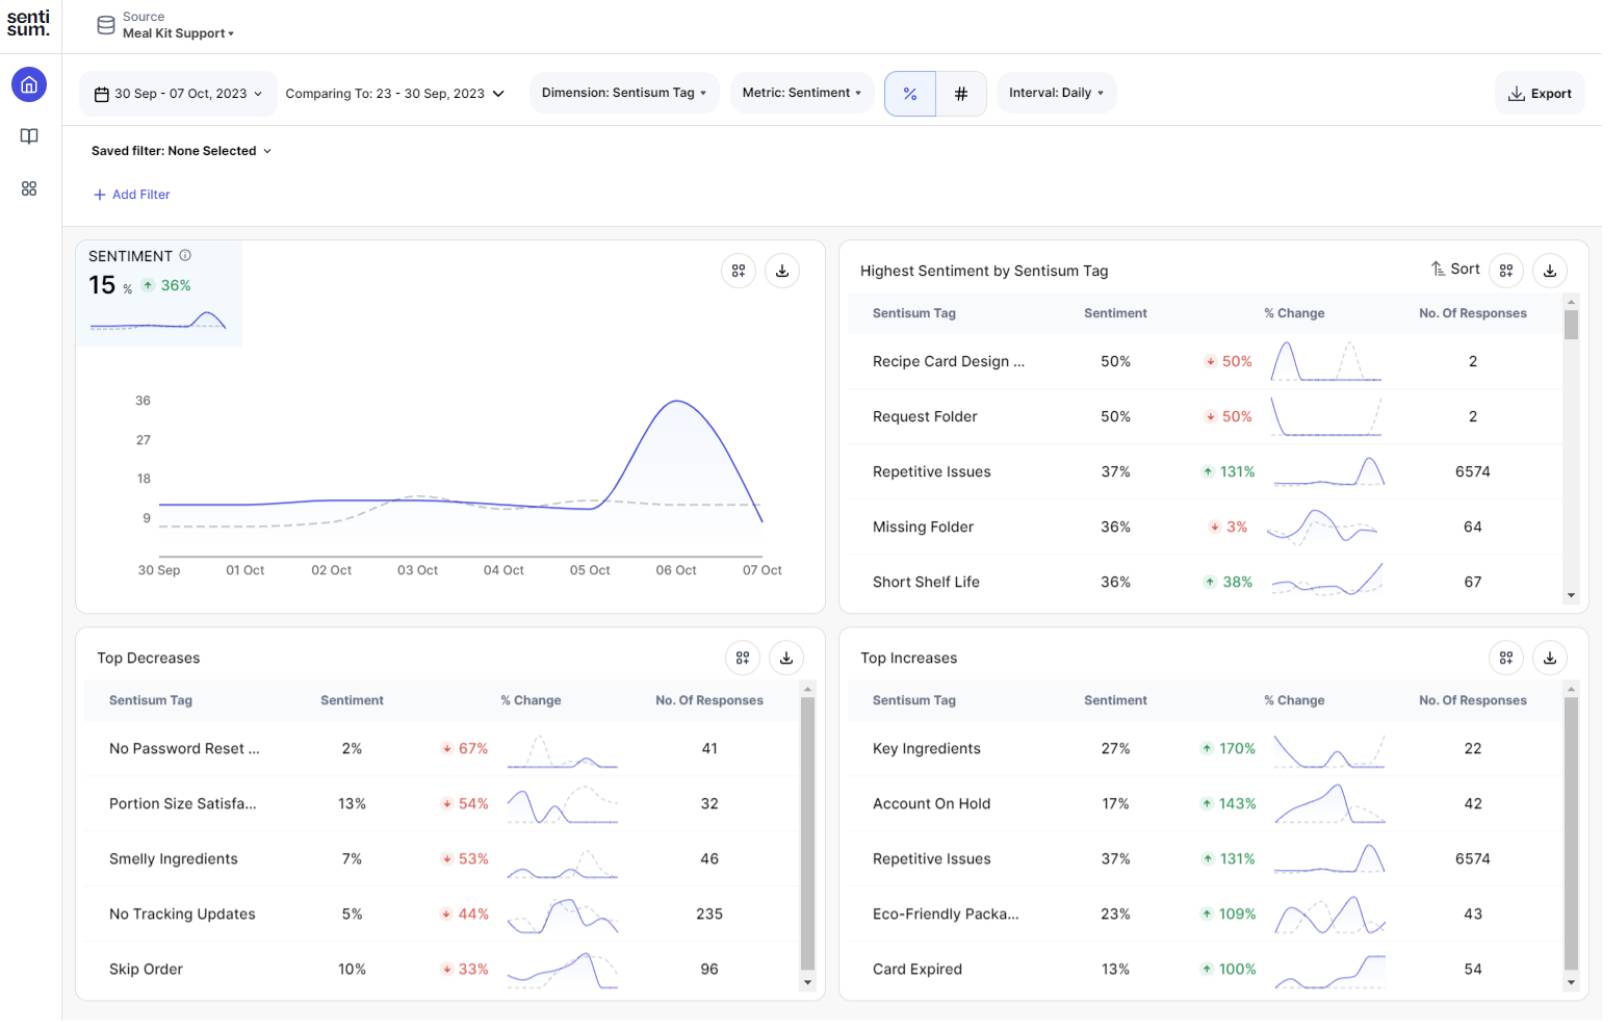Download the Top Decreases table
This screenshot has width=1608, height=1022.
tap(788, 659)
